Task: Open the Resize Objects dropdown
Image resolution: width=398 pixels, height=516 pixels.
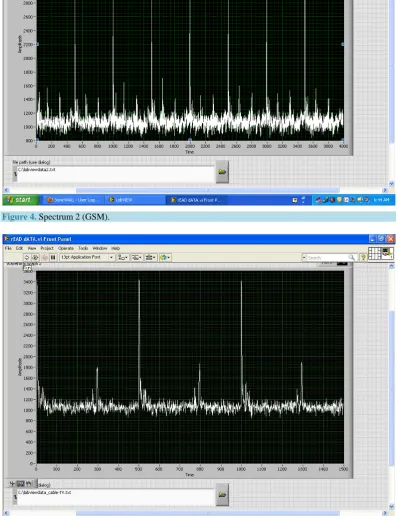Action: [x=151, y=257]
